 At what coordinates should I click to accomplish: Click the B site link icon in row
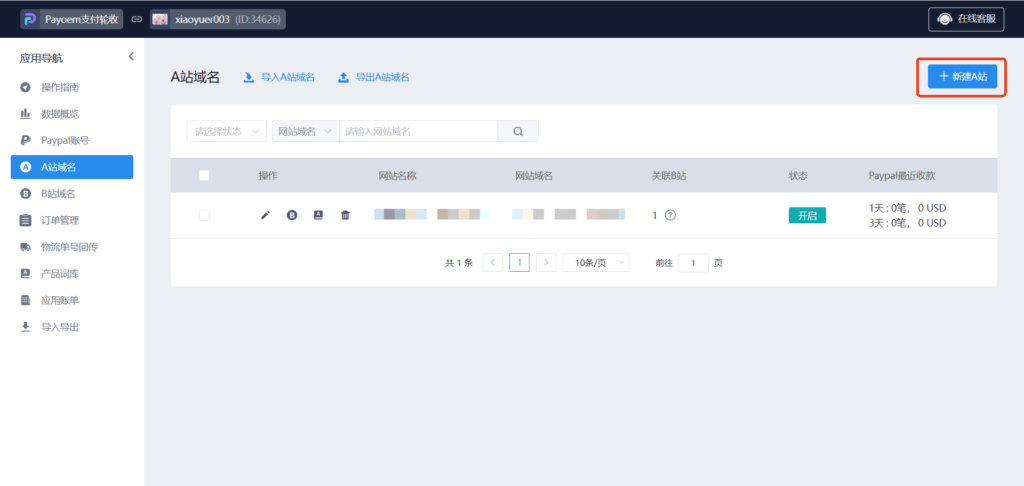tap(292, 215)
